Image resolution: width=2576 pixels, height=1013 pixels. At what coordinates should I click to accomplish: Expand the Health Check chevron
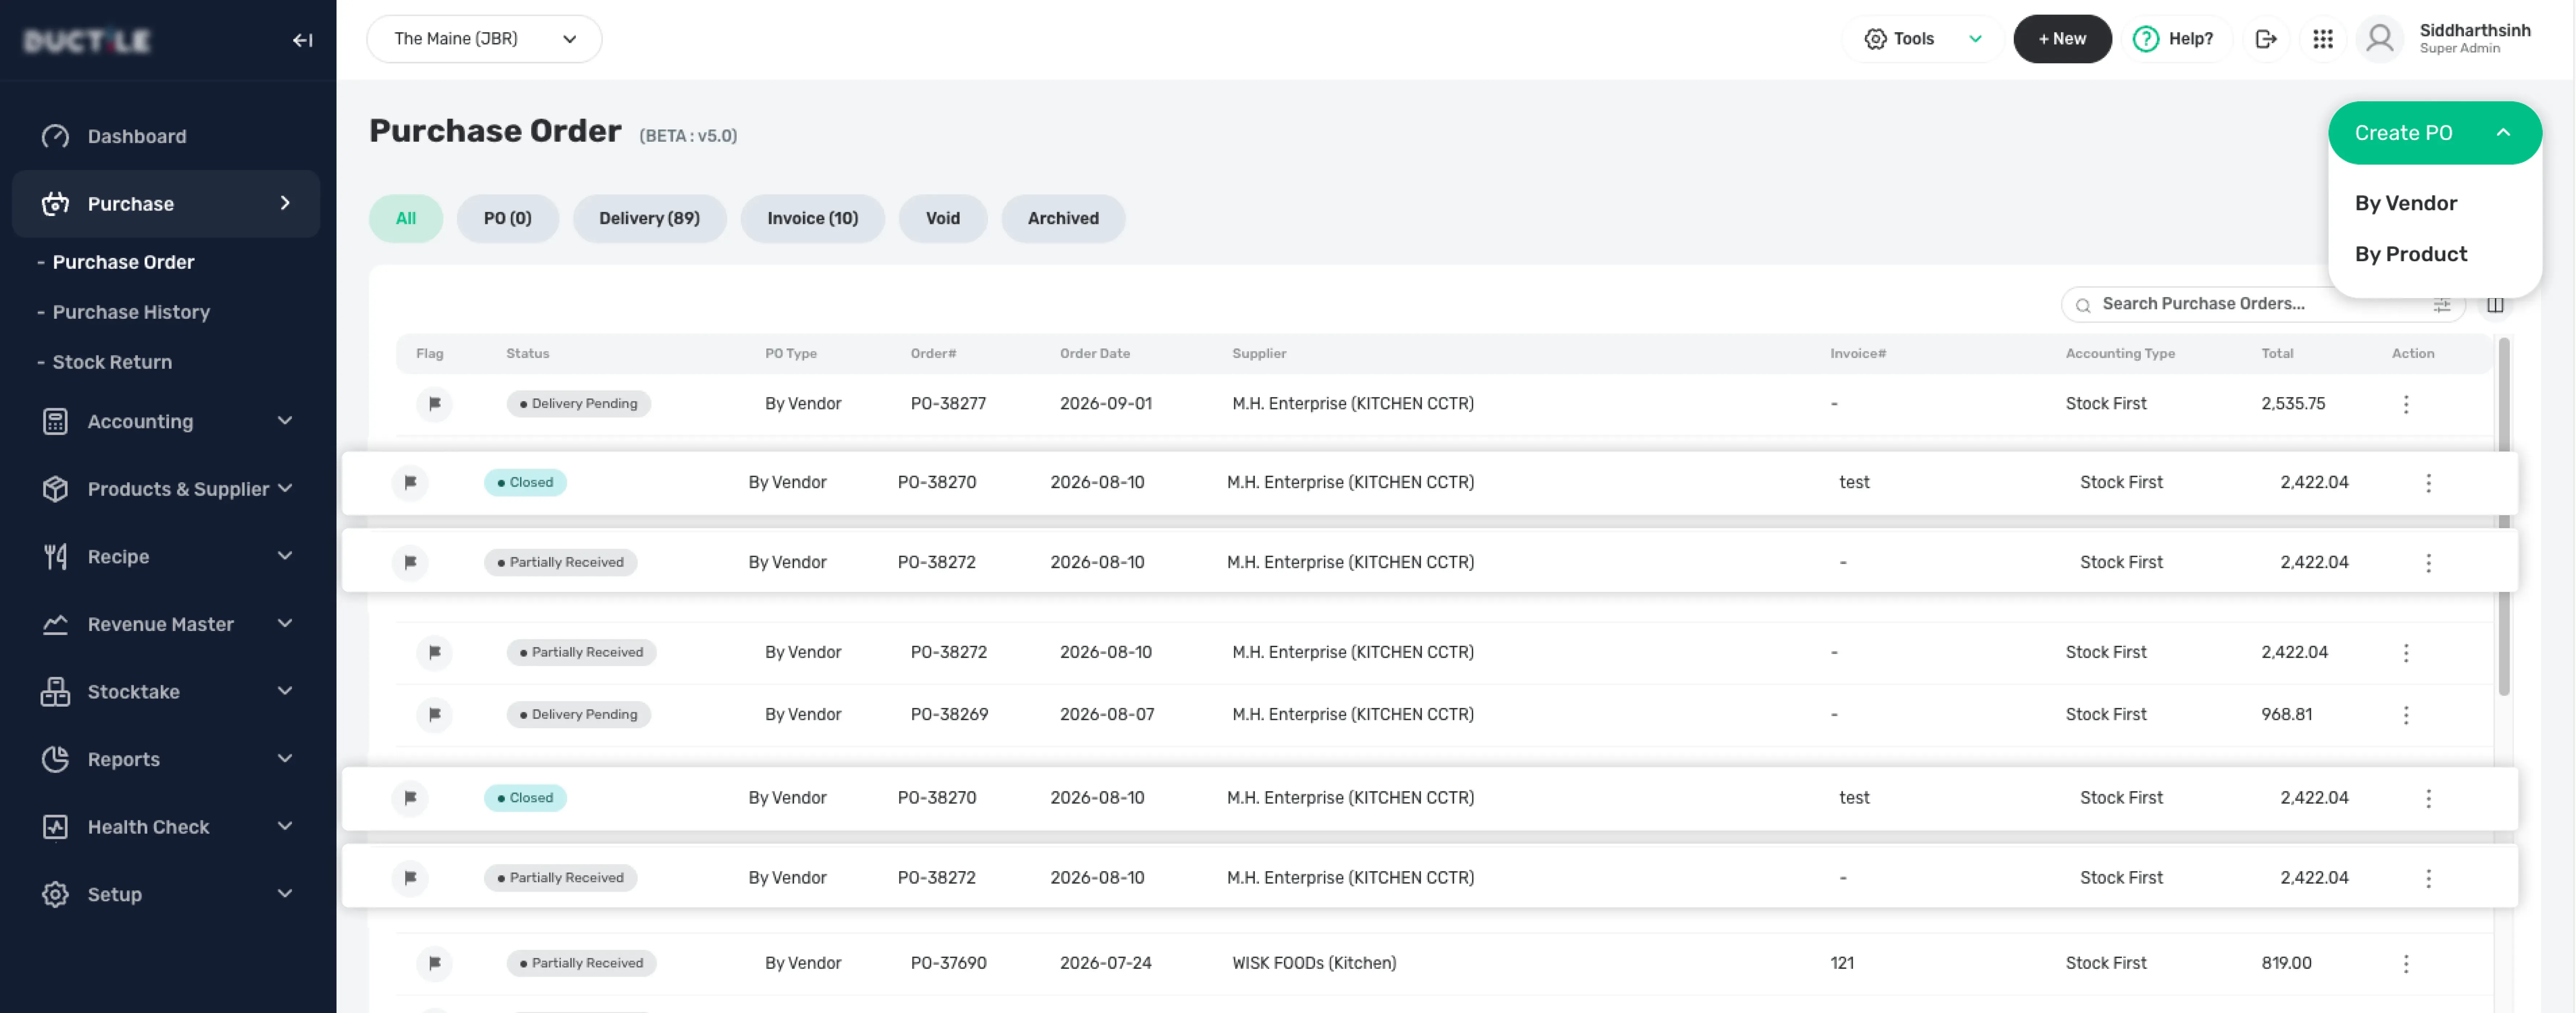285,826
